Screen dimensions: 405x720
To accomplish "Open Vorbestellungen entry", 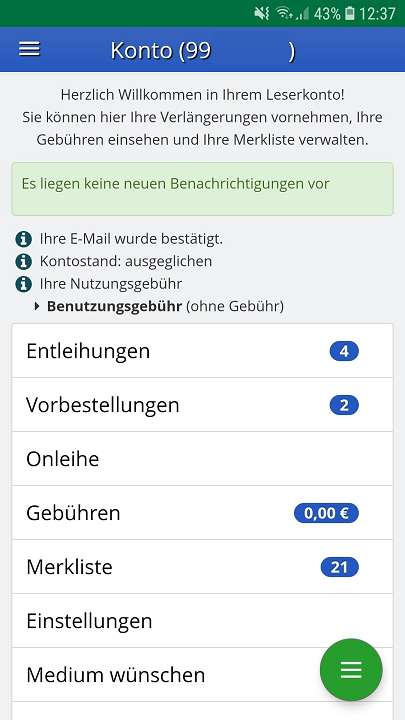I will tap(202, 405).
